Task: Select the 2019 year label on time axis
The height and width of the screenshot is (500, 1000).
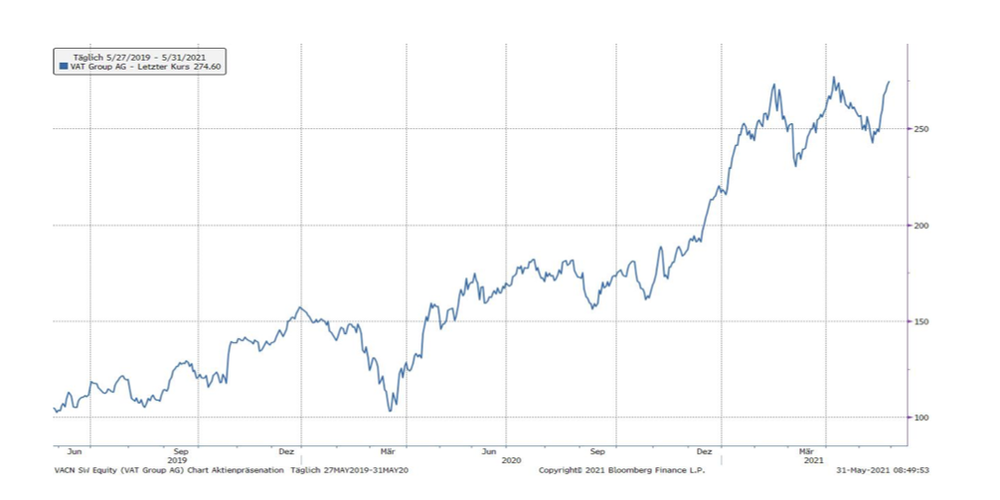Action: coord(178,459)
